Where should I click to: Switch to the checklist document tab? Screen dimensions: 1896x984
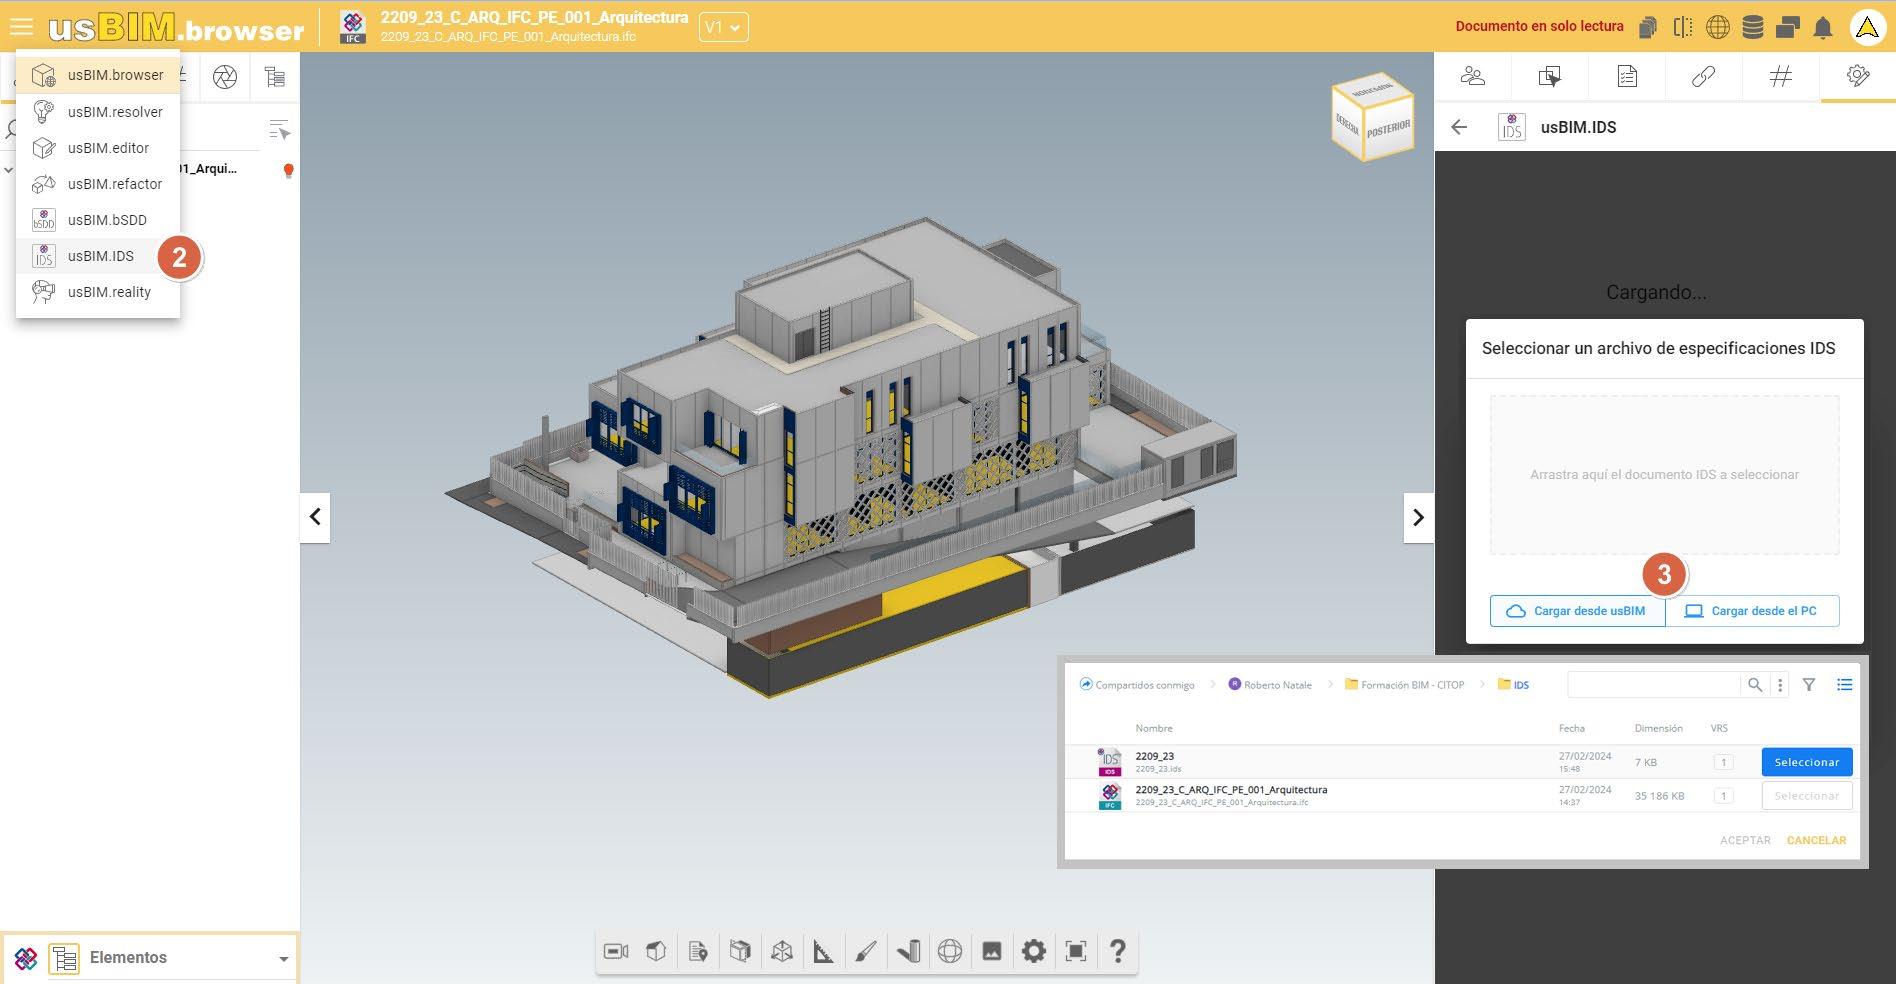pos(1627,76)
